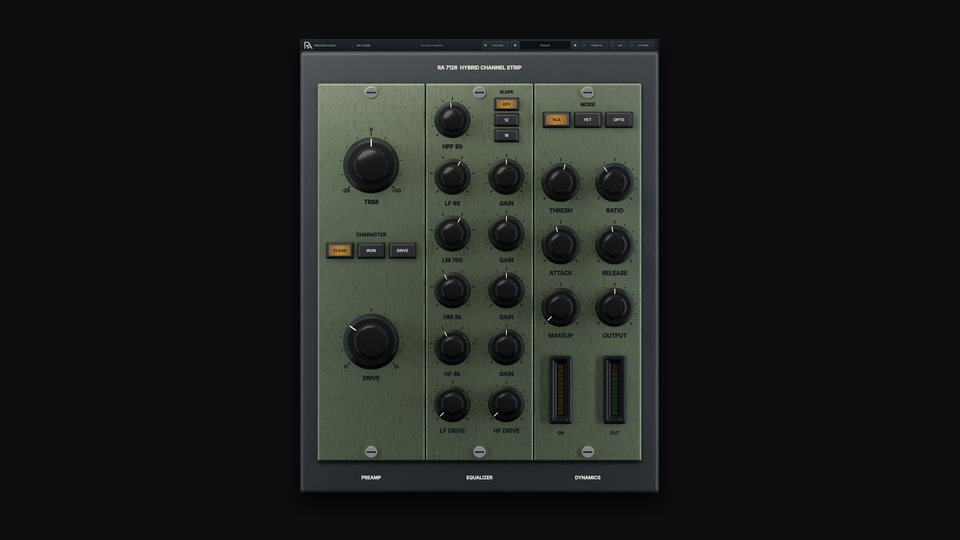The height and width of the screenshot is (540, 960).
Task: Click the HF DRIVE knob
Action: (506, 404)
